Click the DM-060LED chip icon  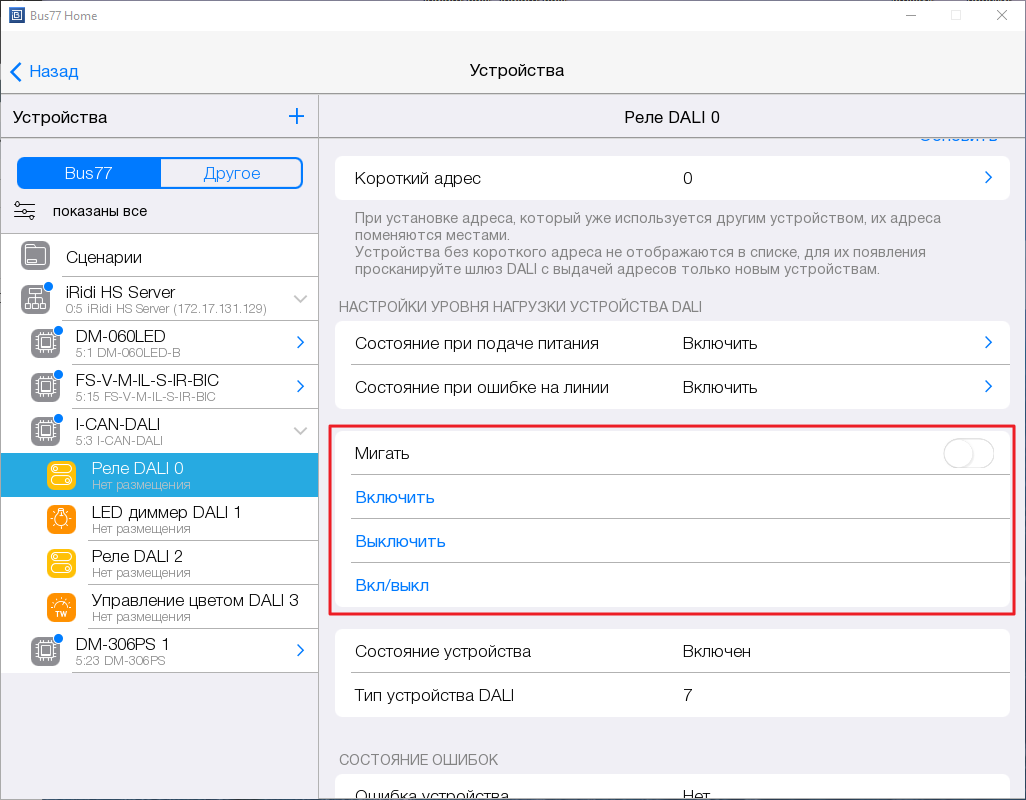[x=44, y=343]
